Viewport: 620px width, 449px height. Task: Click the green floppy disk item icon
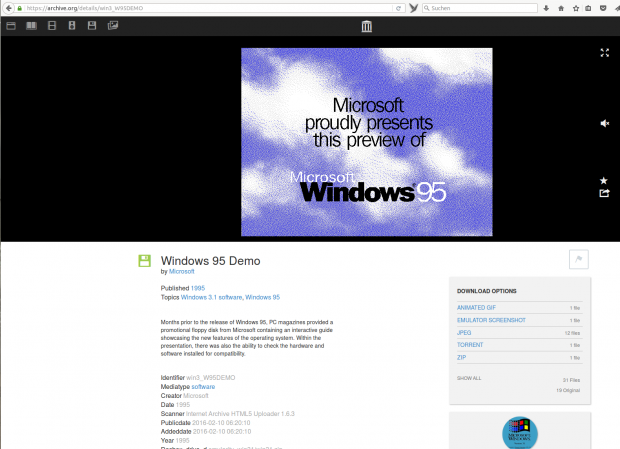[144, 261]
